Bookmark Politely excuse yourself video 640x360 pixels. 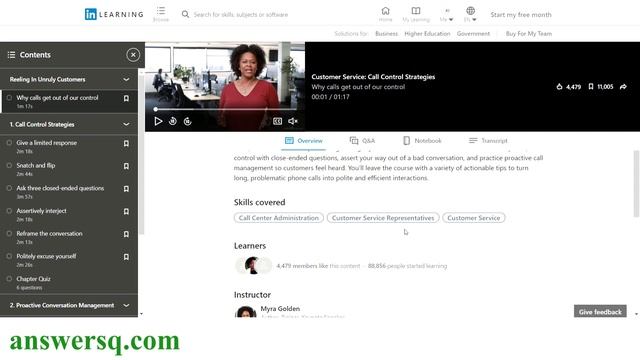tap(127, 257)
